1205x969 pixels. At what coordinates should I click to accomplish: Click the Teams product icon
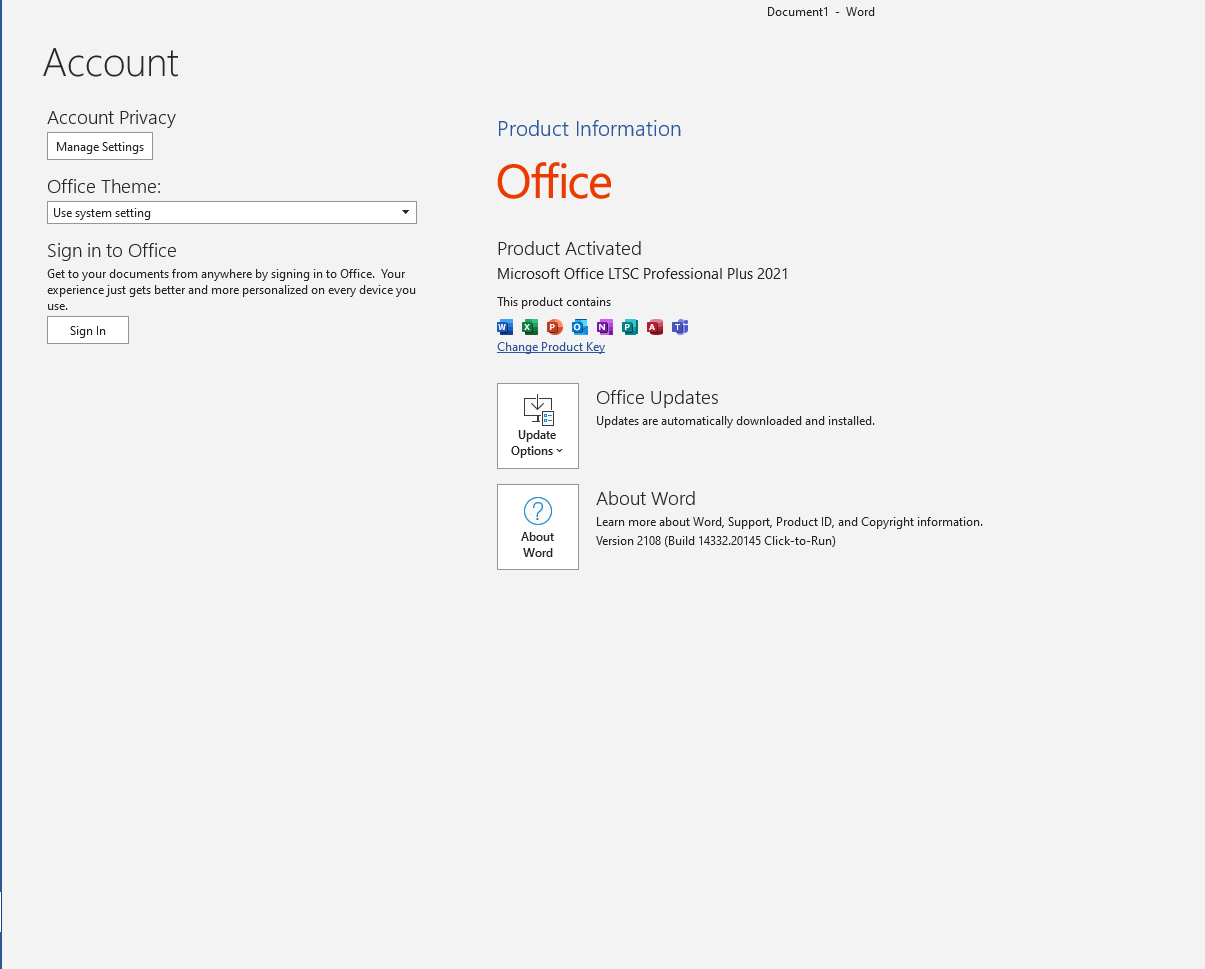pos(680,327)
